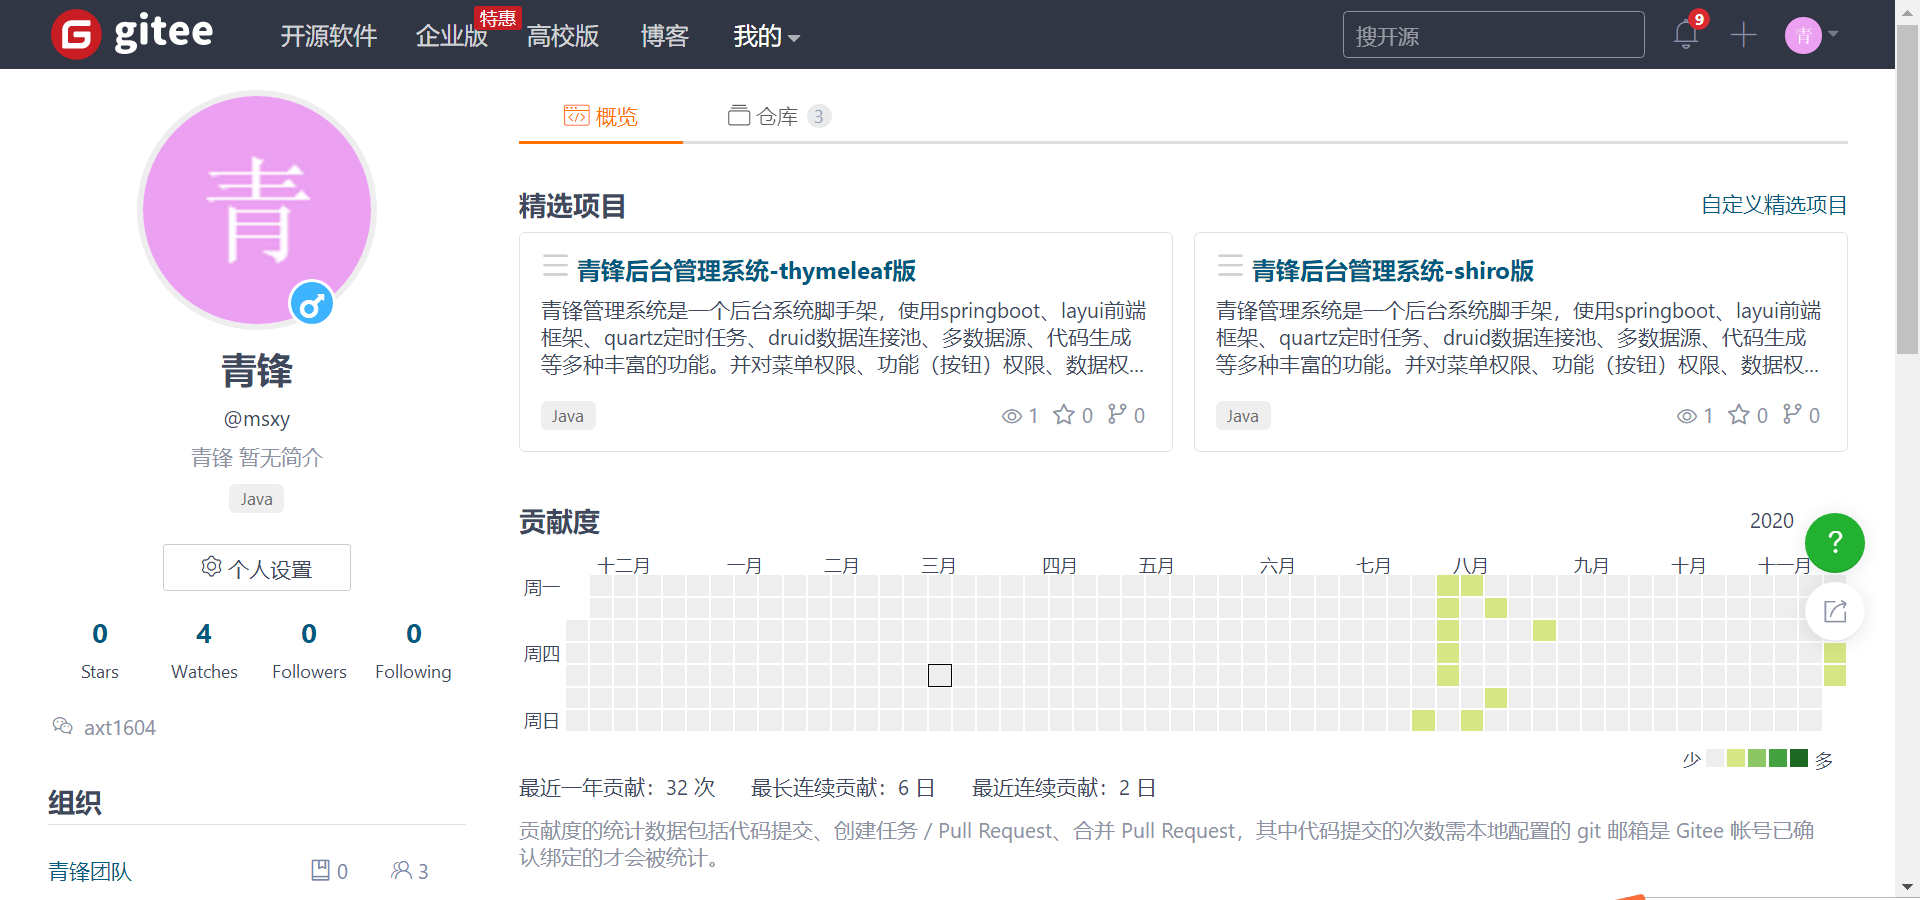The width and height of the screenshot is (1920, 900).
Task: Click darkest green legend swatch beside 多
Action: [x=1799, y=758]
